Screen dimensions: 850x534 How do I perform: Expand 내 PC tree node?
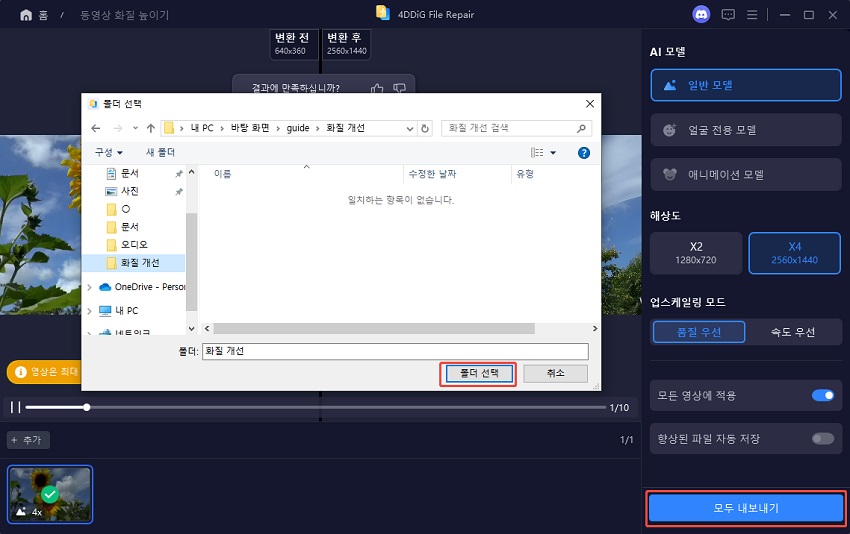89,311
